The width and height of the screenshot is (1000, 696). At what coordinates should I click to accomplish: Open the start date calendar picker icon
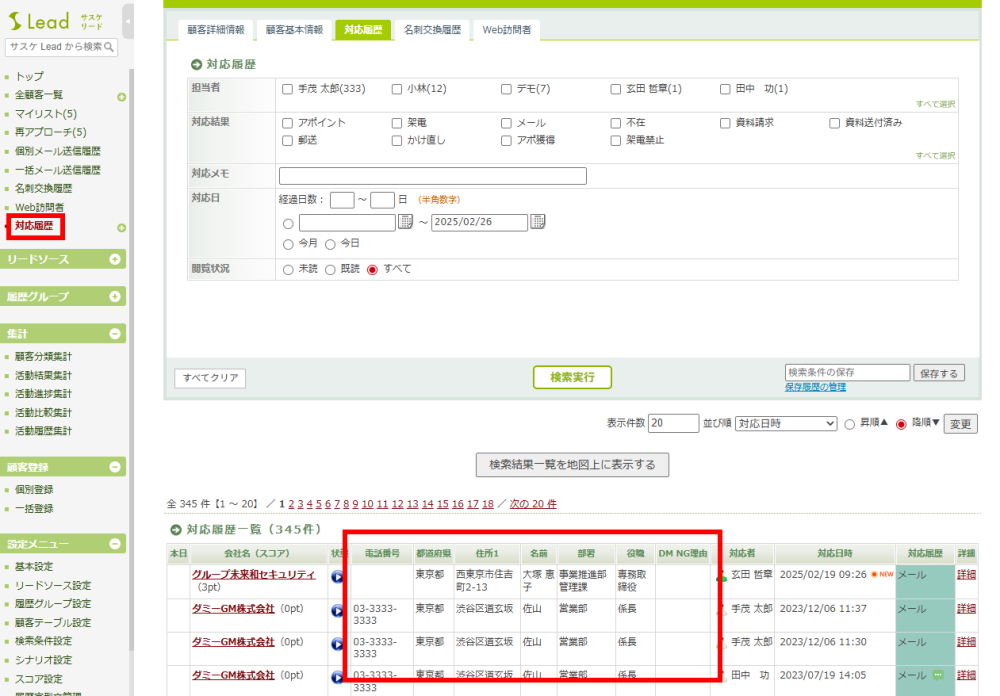(405, 222)
